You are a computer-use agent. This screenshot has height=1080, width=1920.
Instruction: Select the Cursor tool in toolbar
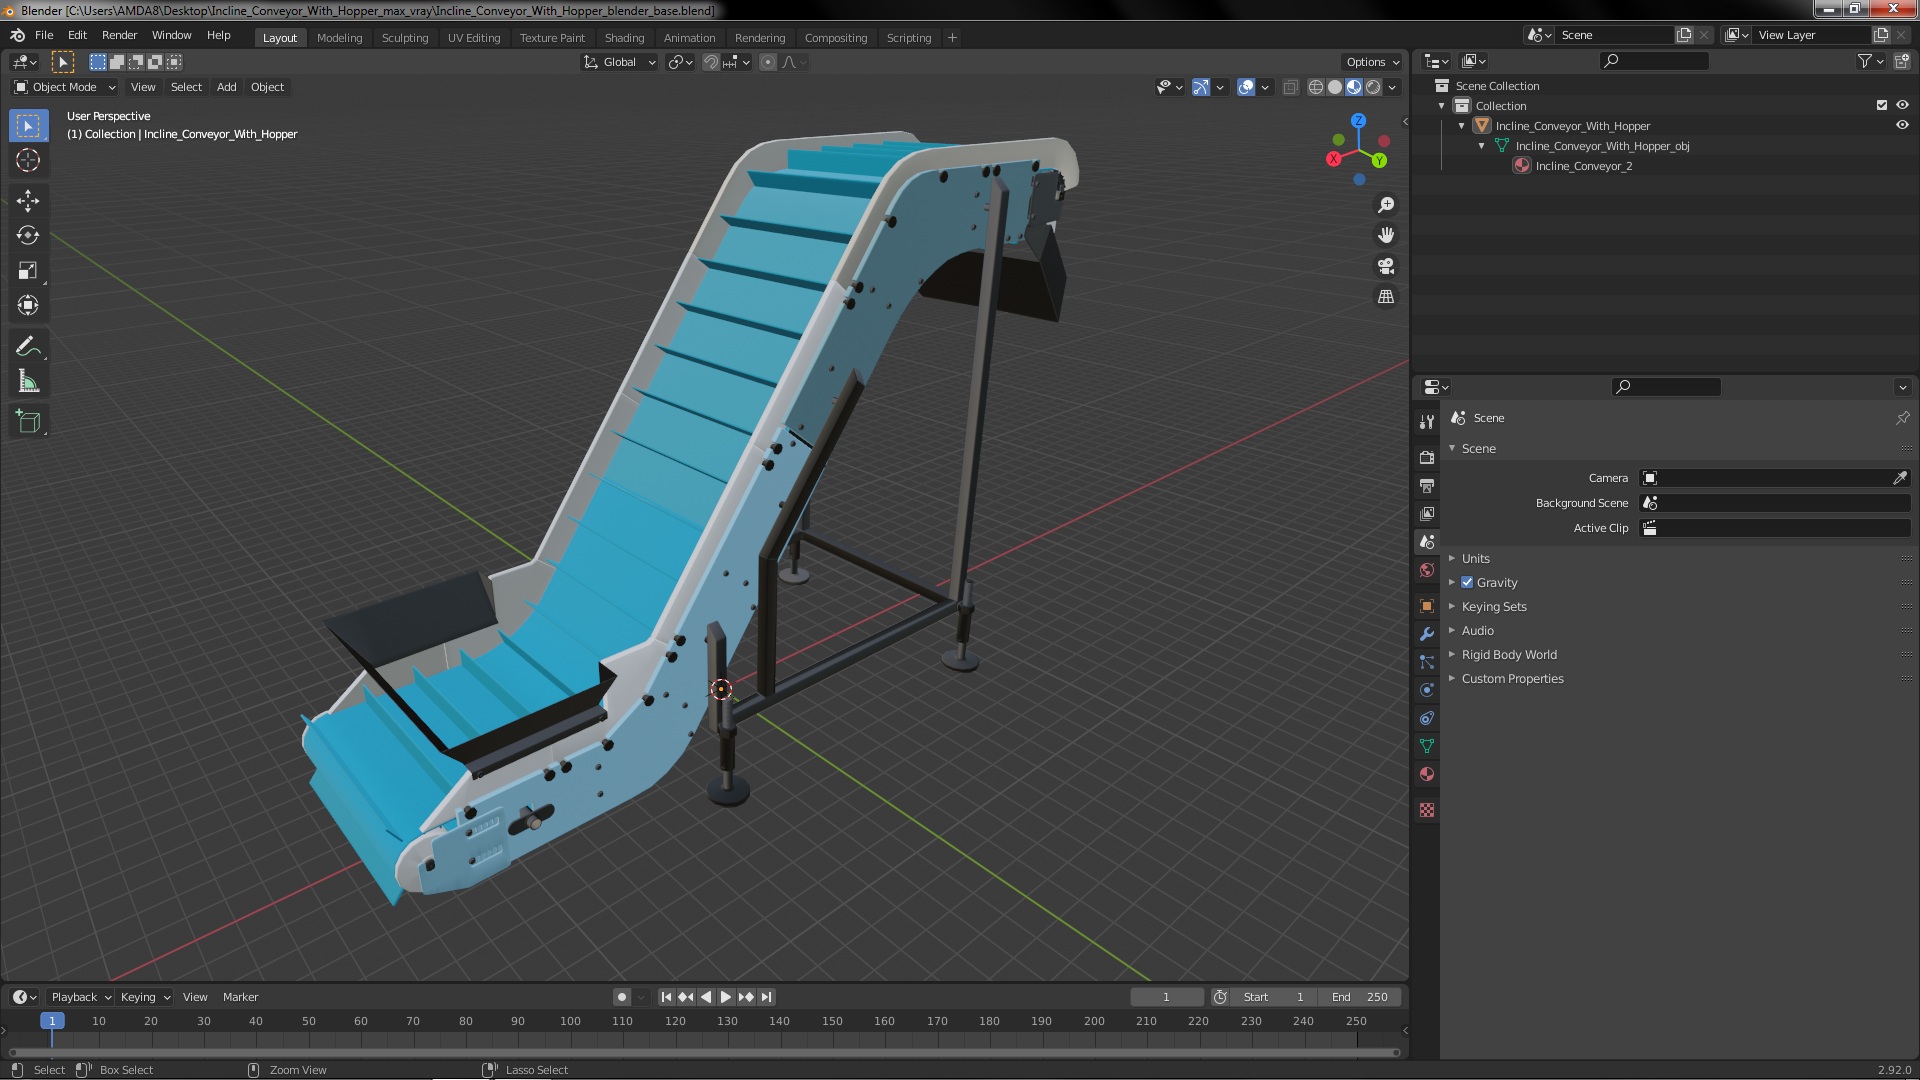[x=29, y=158]
